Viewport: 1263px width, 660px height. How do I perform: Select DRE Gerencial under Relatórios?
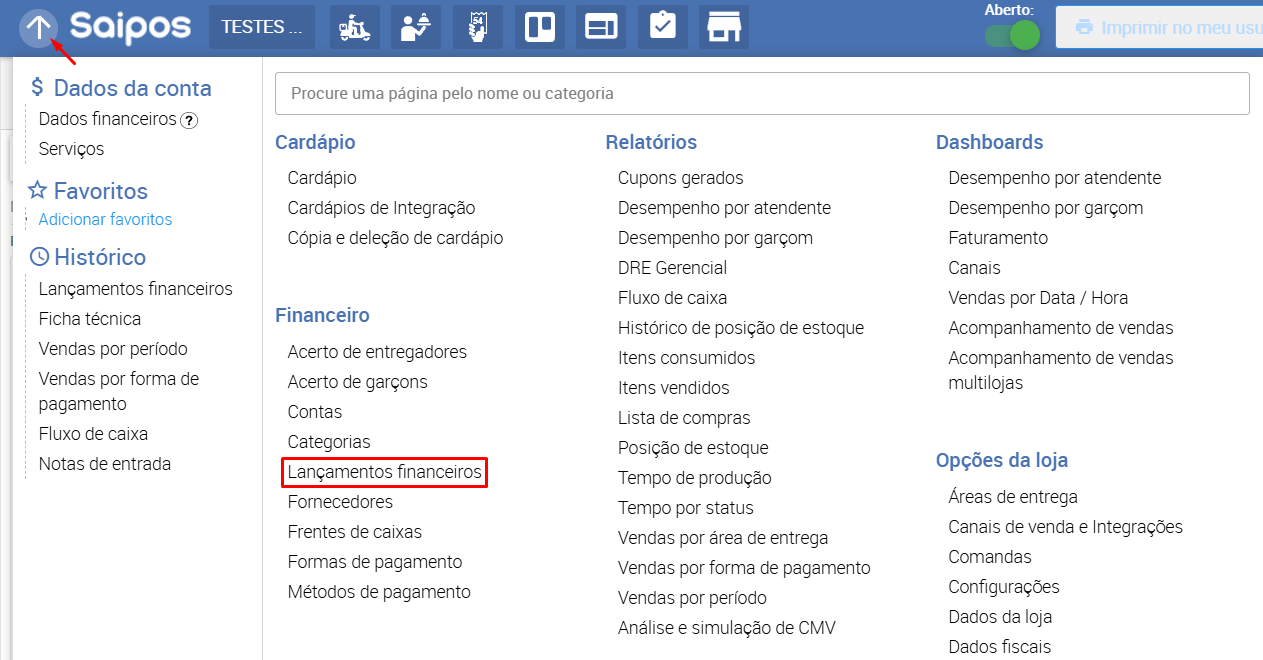(x=672, y=268)
